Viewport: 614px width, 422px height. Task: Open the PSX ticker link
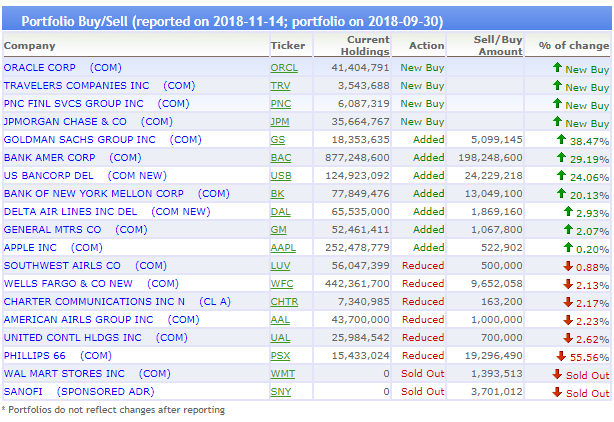[x=282, y=356]
